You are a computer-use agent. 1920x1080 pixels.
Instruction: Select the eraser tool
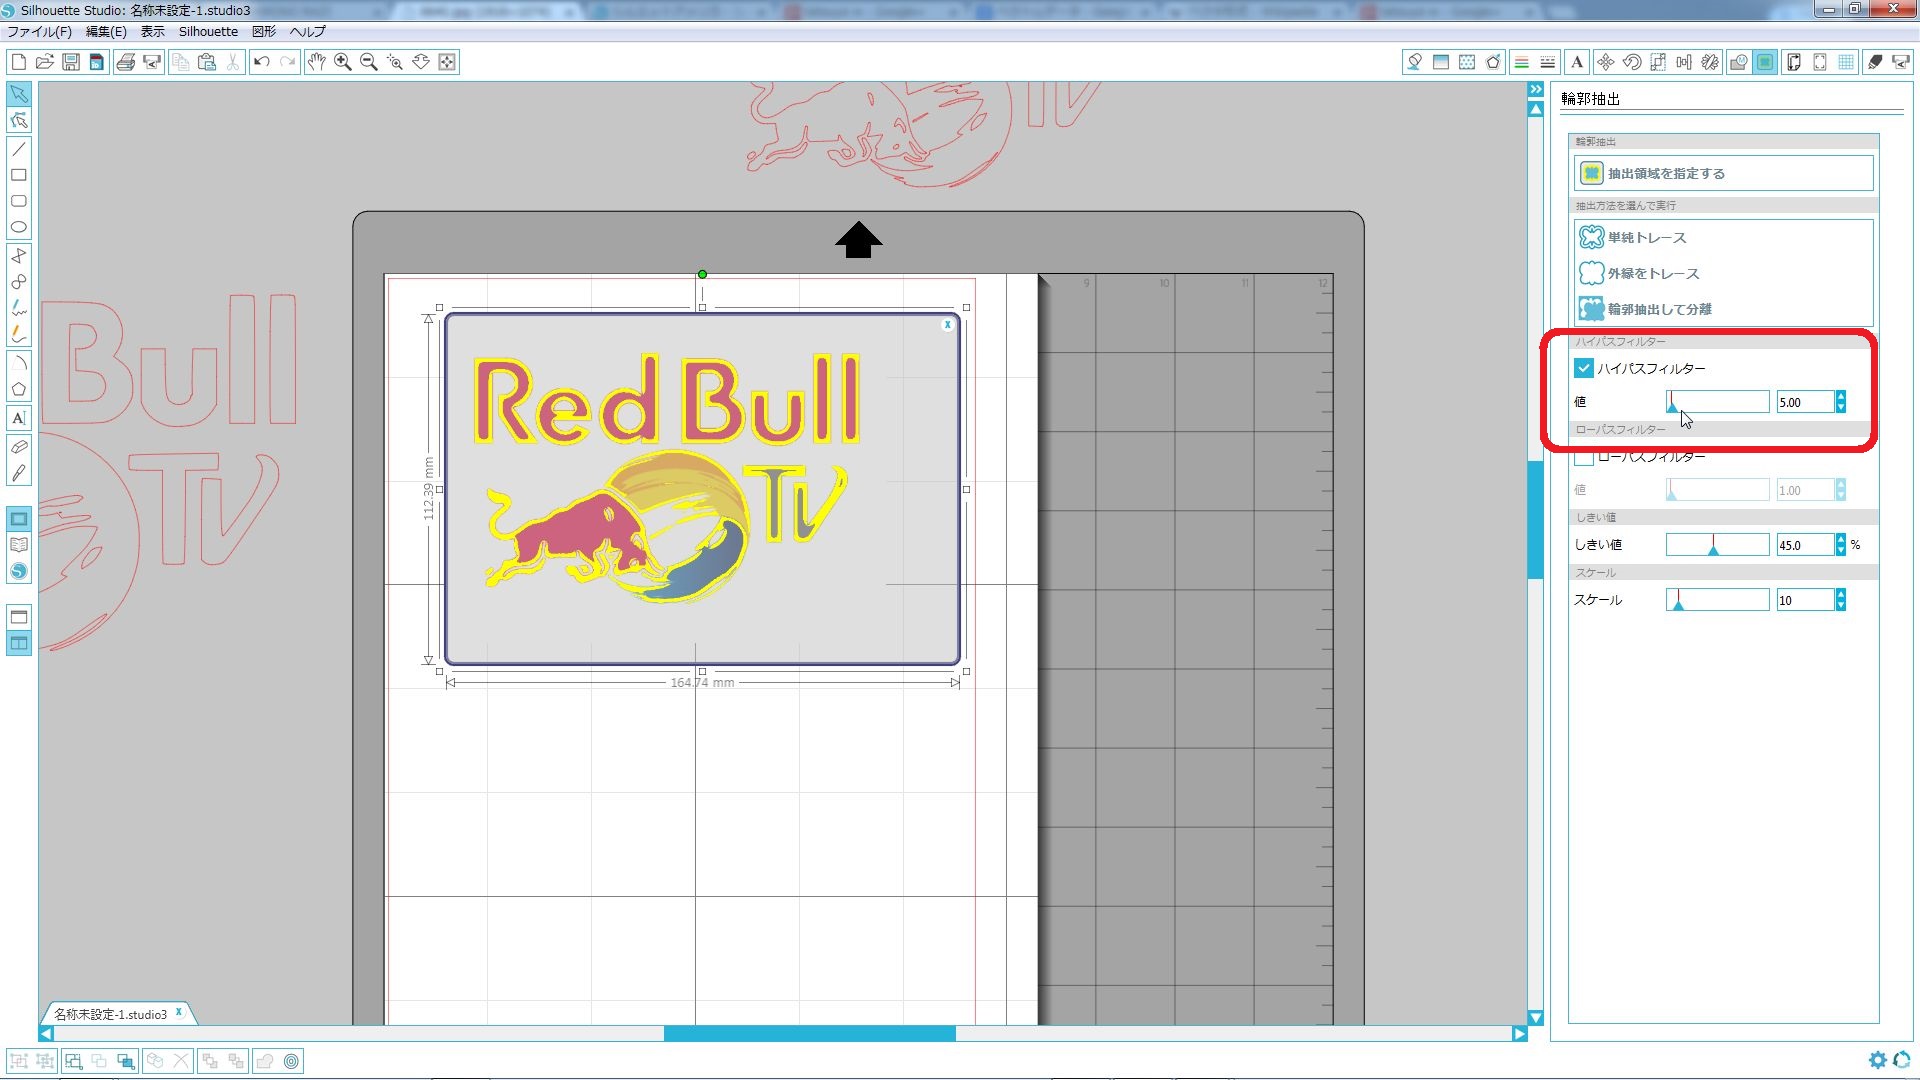point(19,446)
